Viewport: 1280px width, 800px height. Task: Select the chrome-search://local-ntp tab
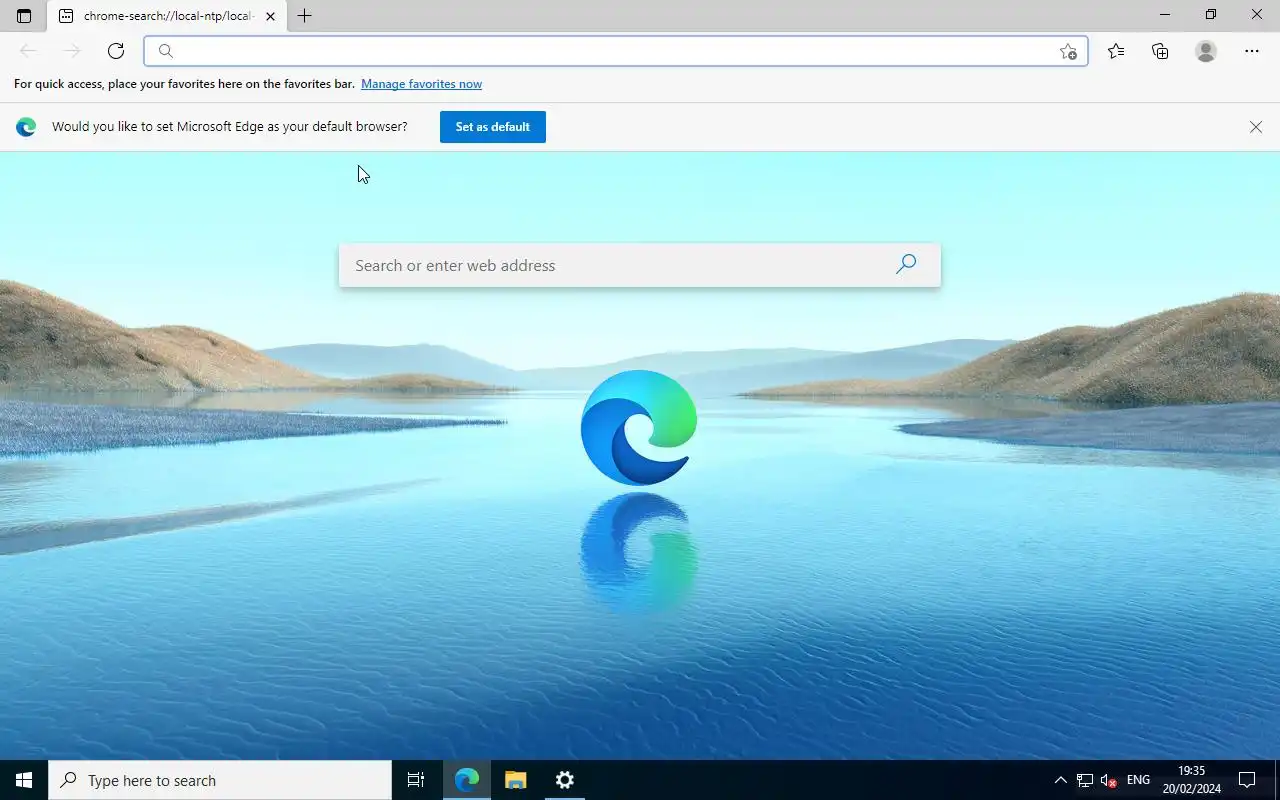click(166, 16)
